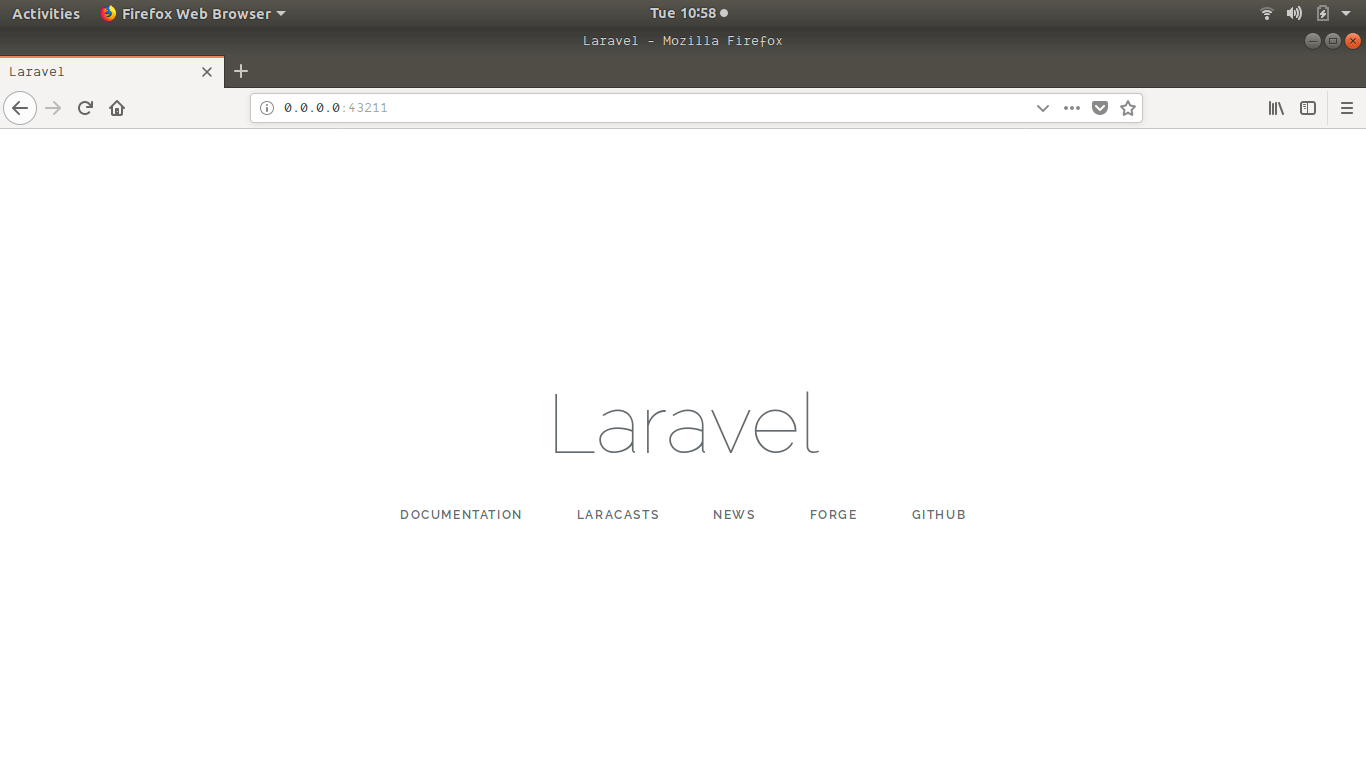The image size is (1366, 768).
Task: Visit the NEWS link
Action: (734, 515)
